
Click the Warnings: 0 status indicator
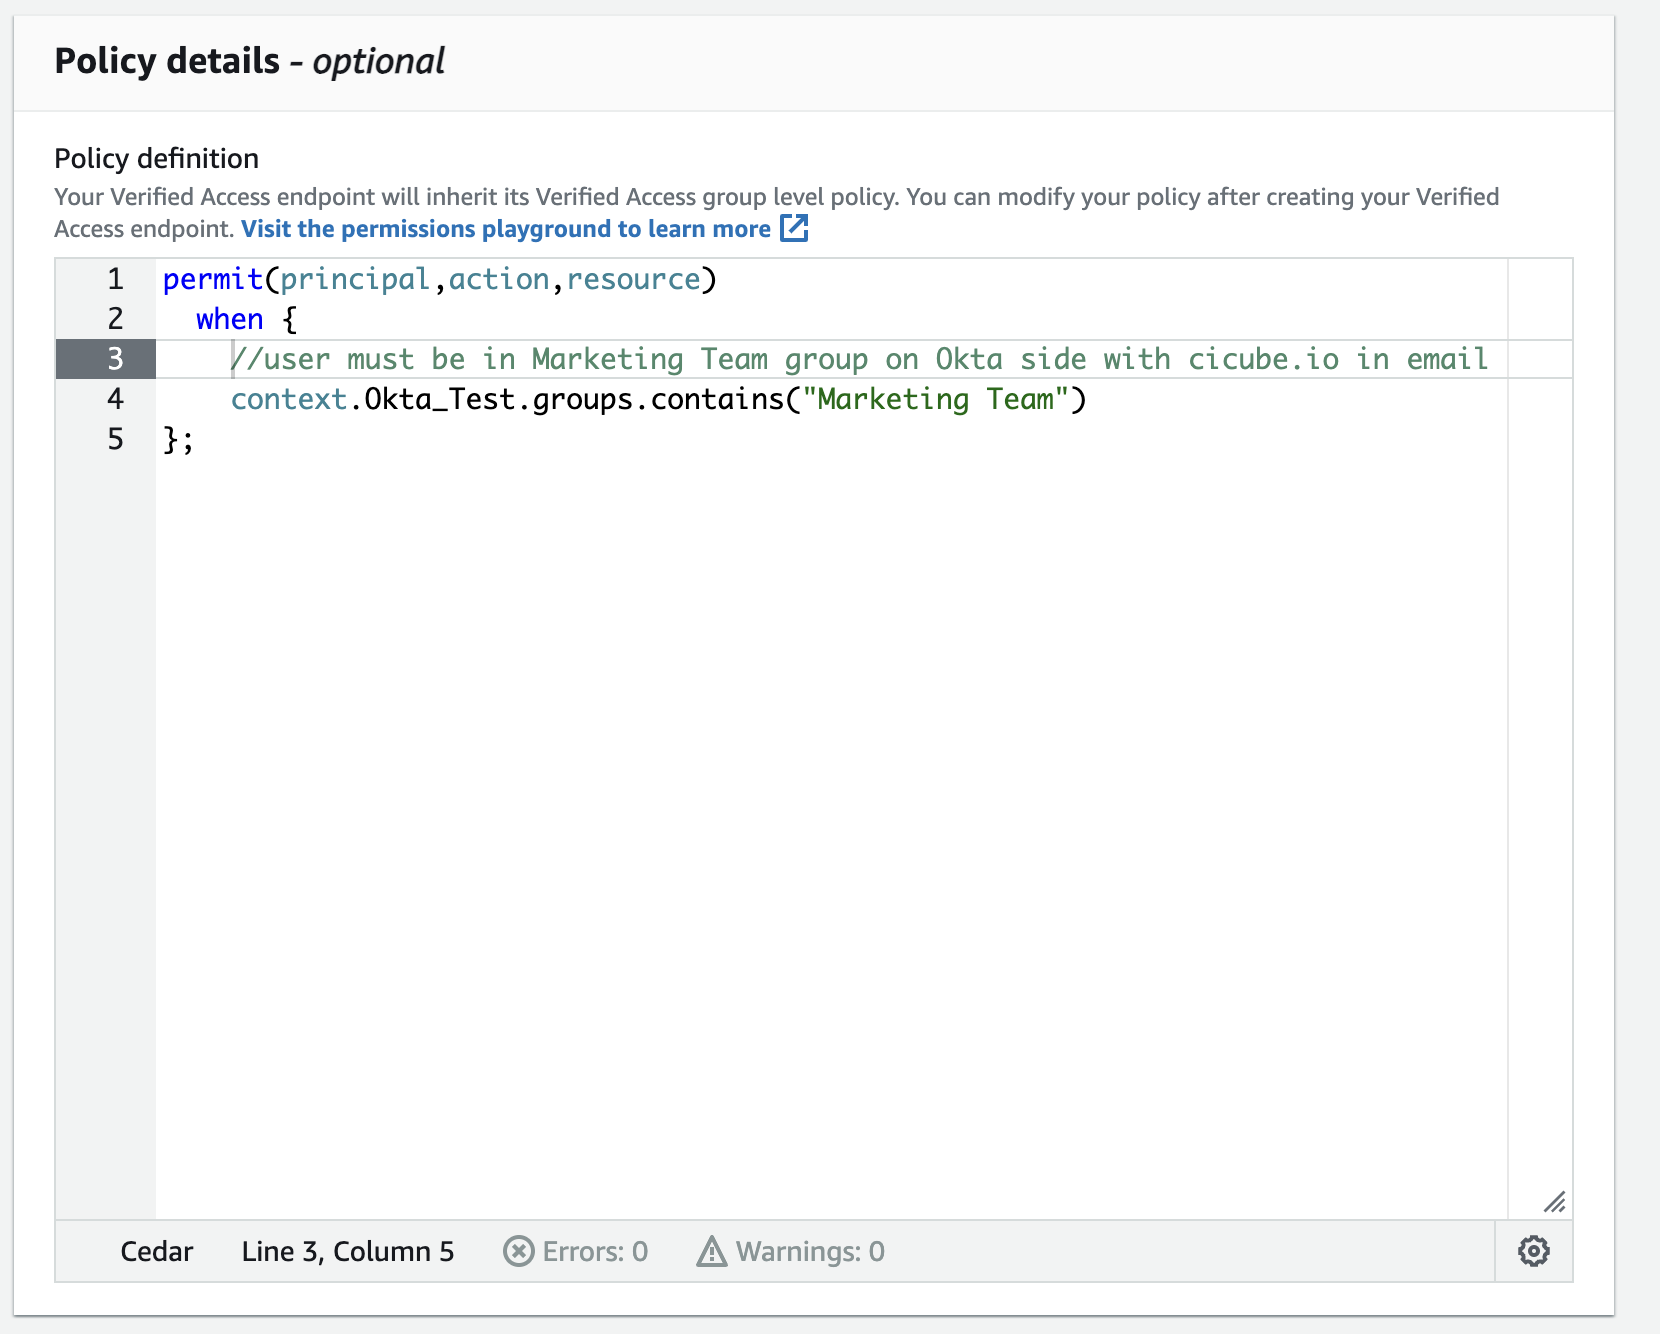pos(790,1251)
